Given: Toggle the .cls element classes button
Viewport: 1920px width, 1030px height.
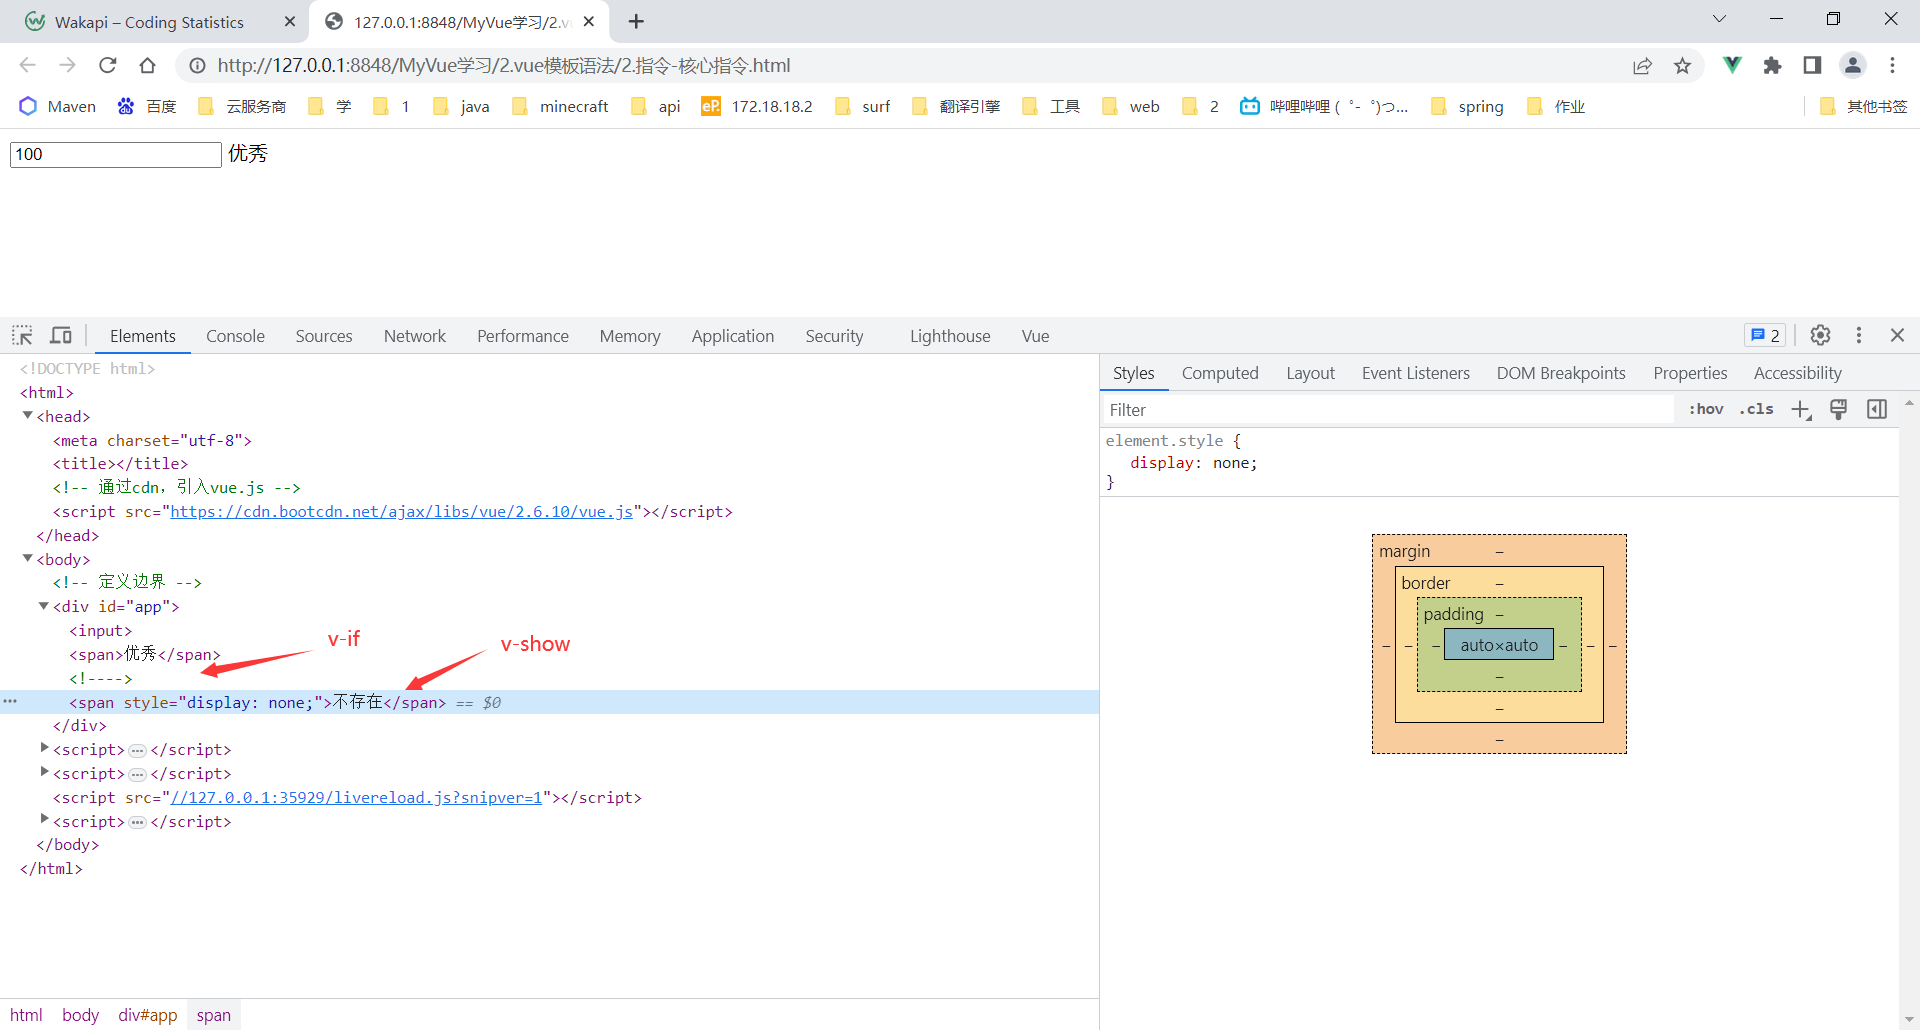Looking at the screenshot, I should (1756, 409).
